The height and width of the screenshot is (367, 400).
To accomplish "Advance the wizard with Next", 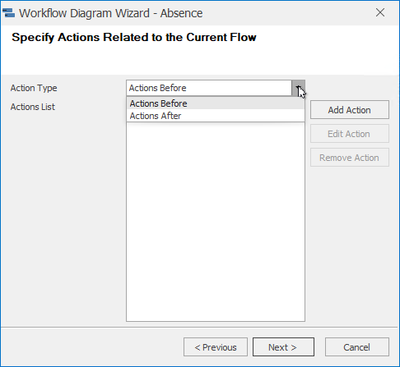I will click(x=283, y=347).
